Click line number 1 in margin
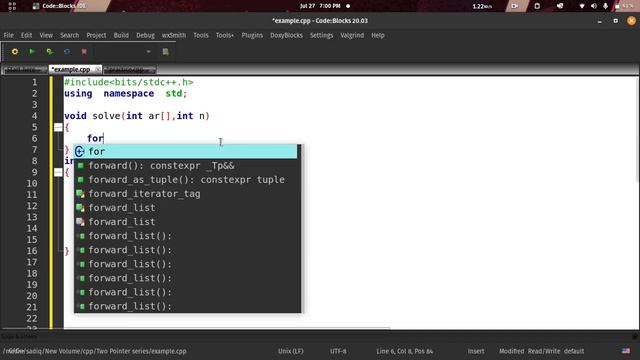The image size is (640, 360). (x=35, y=82)
